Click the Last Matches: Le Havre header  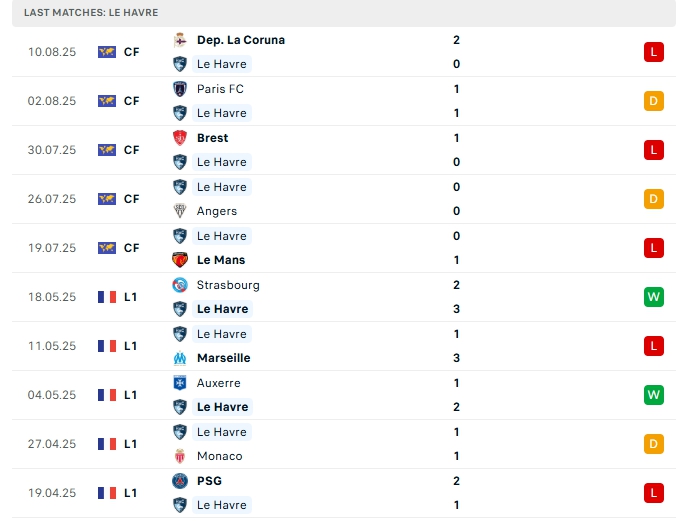click(x=91, y=12)
